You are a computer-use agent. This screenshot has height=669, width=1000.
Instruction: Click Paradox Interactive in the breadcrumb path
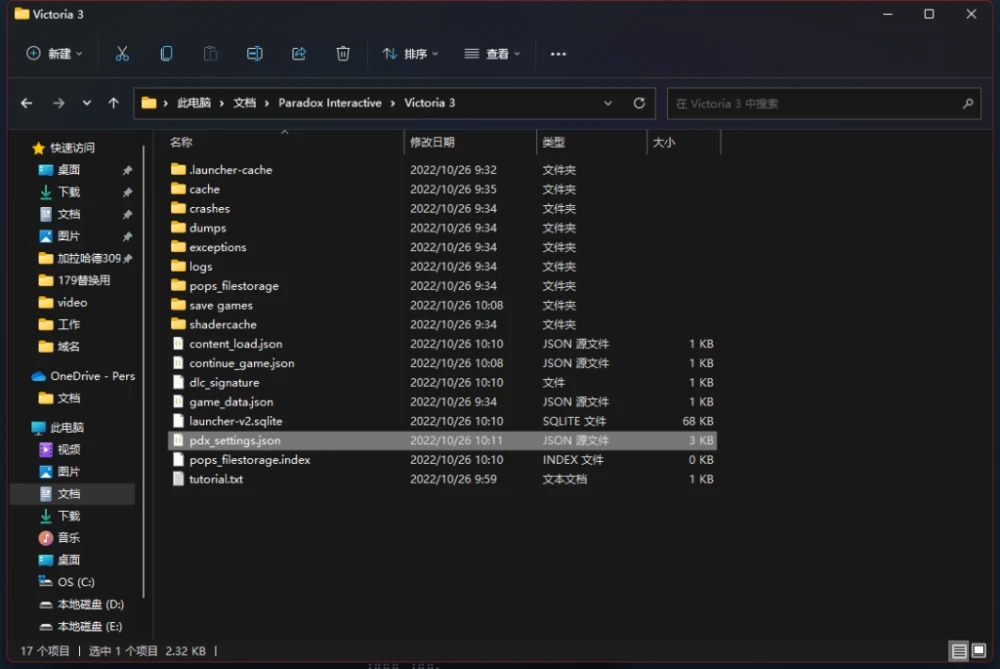point(329,103)
